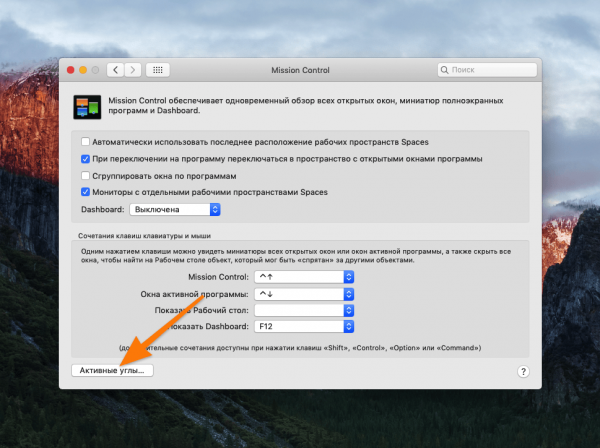Click the 'Mission Control' window title
This screenshot has width=600, height=448.
[300, 70]
